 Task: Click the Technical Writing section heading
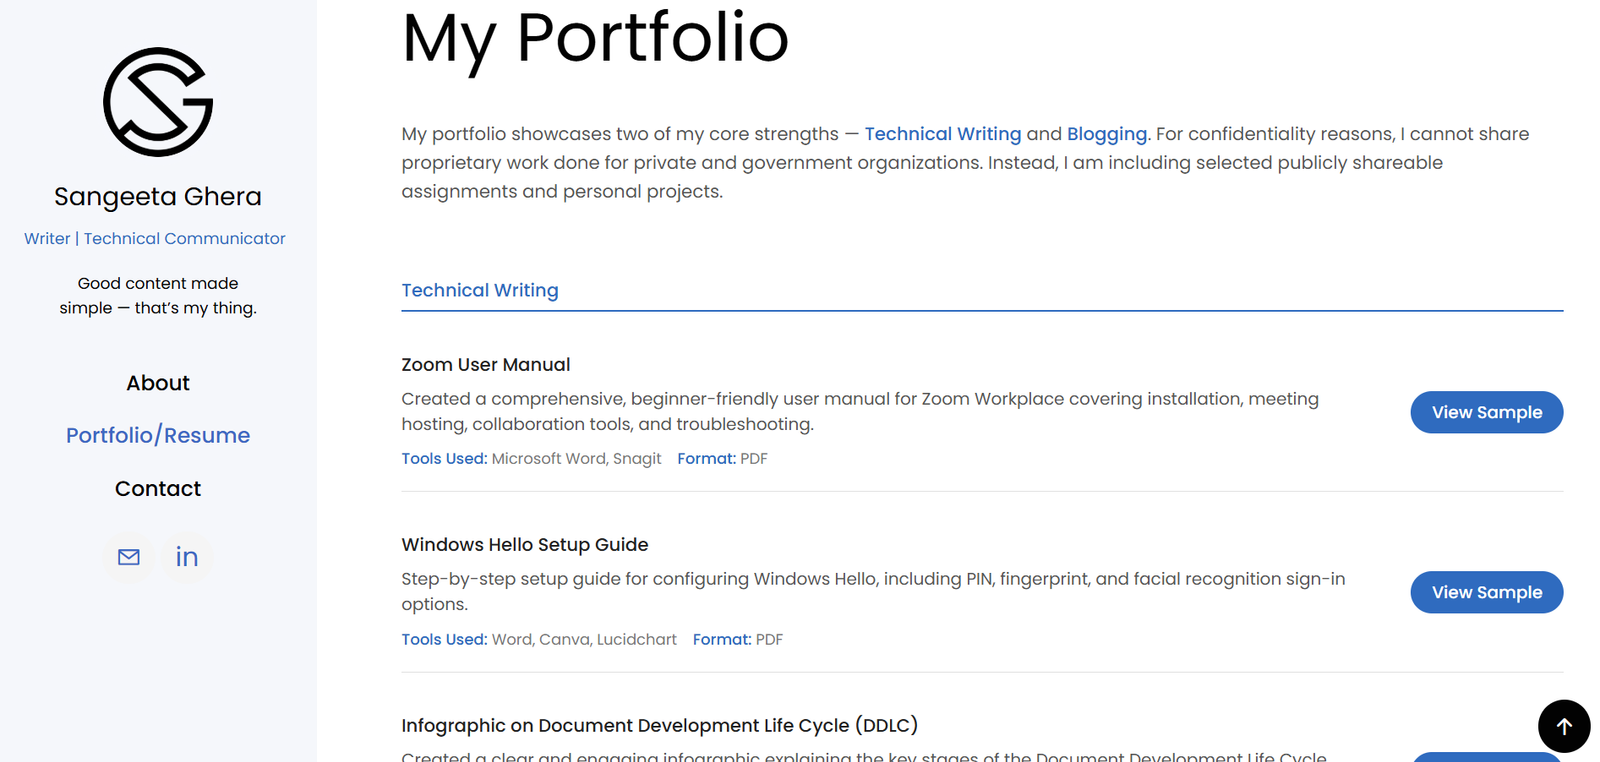(x=480, y=290)
